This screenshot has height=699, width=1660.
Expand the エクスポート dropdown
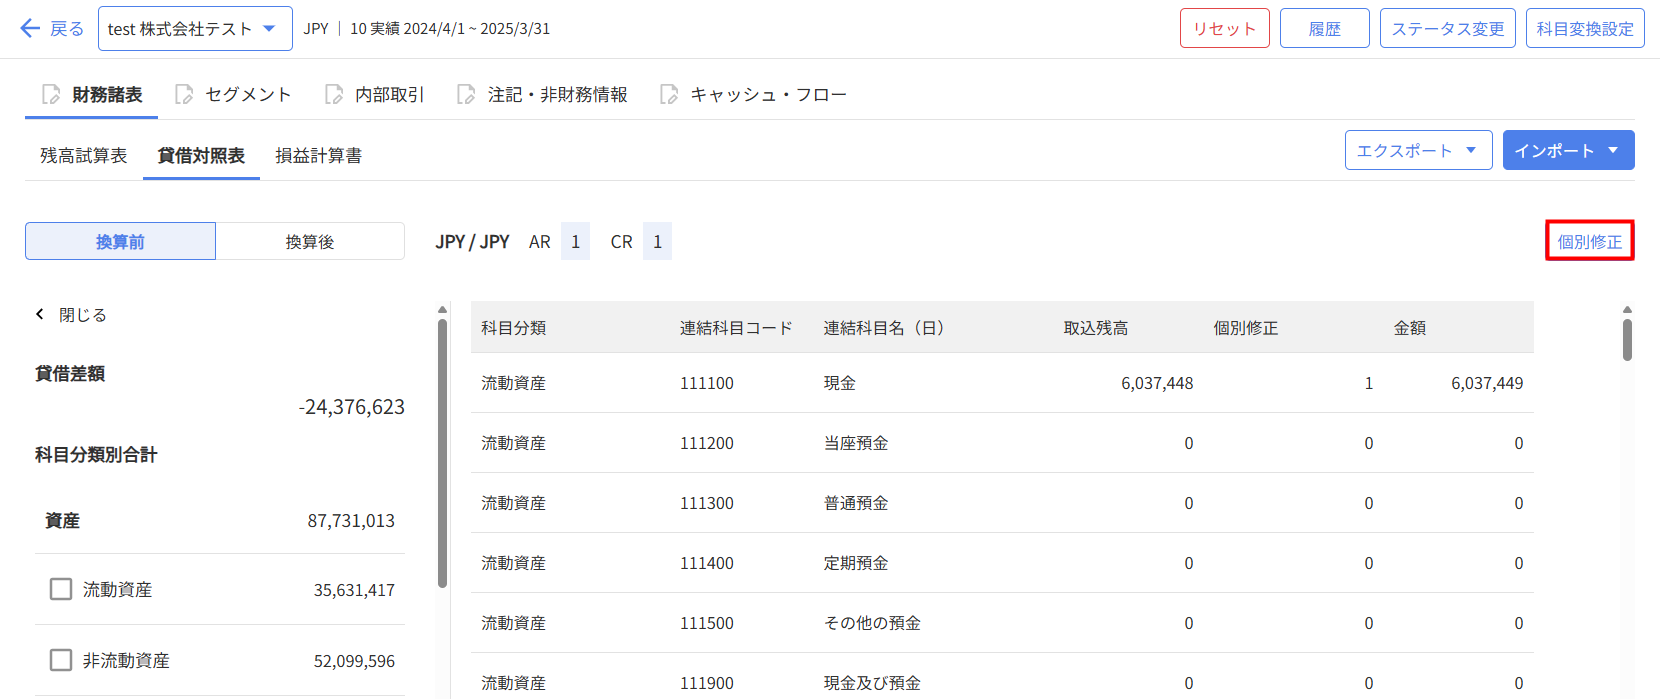coord(1418,151)
